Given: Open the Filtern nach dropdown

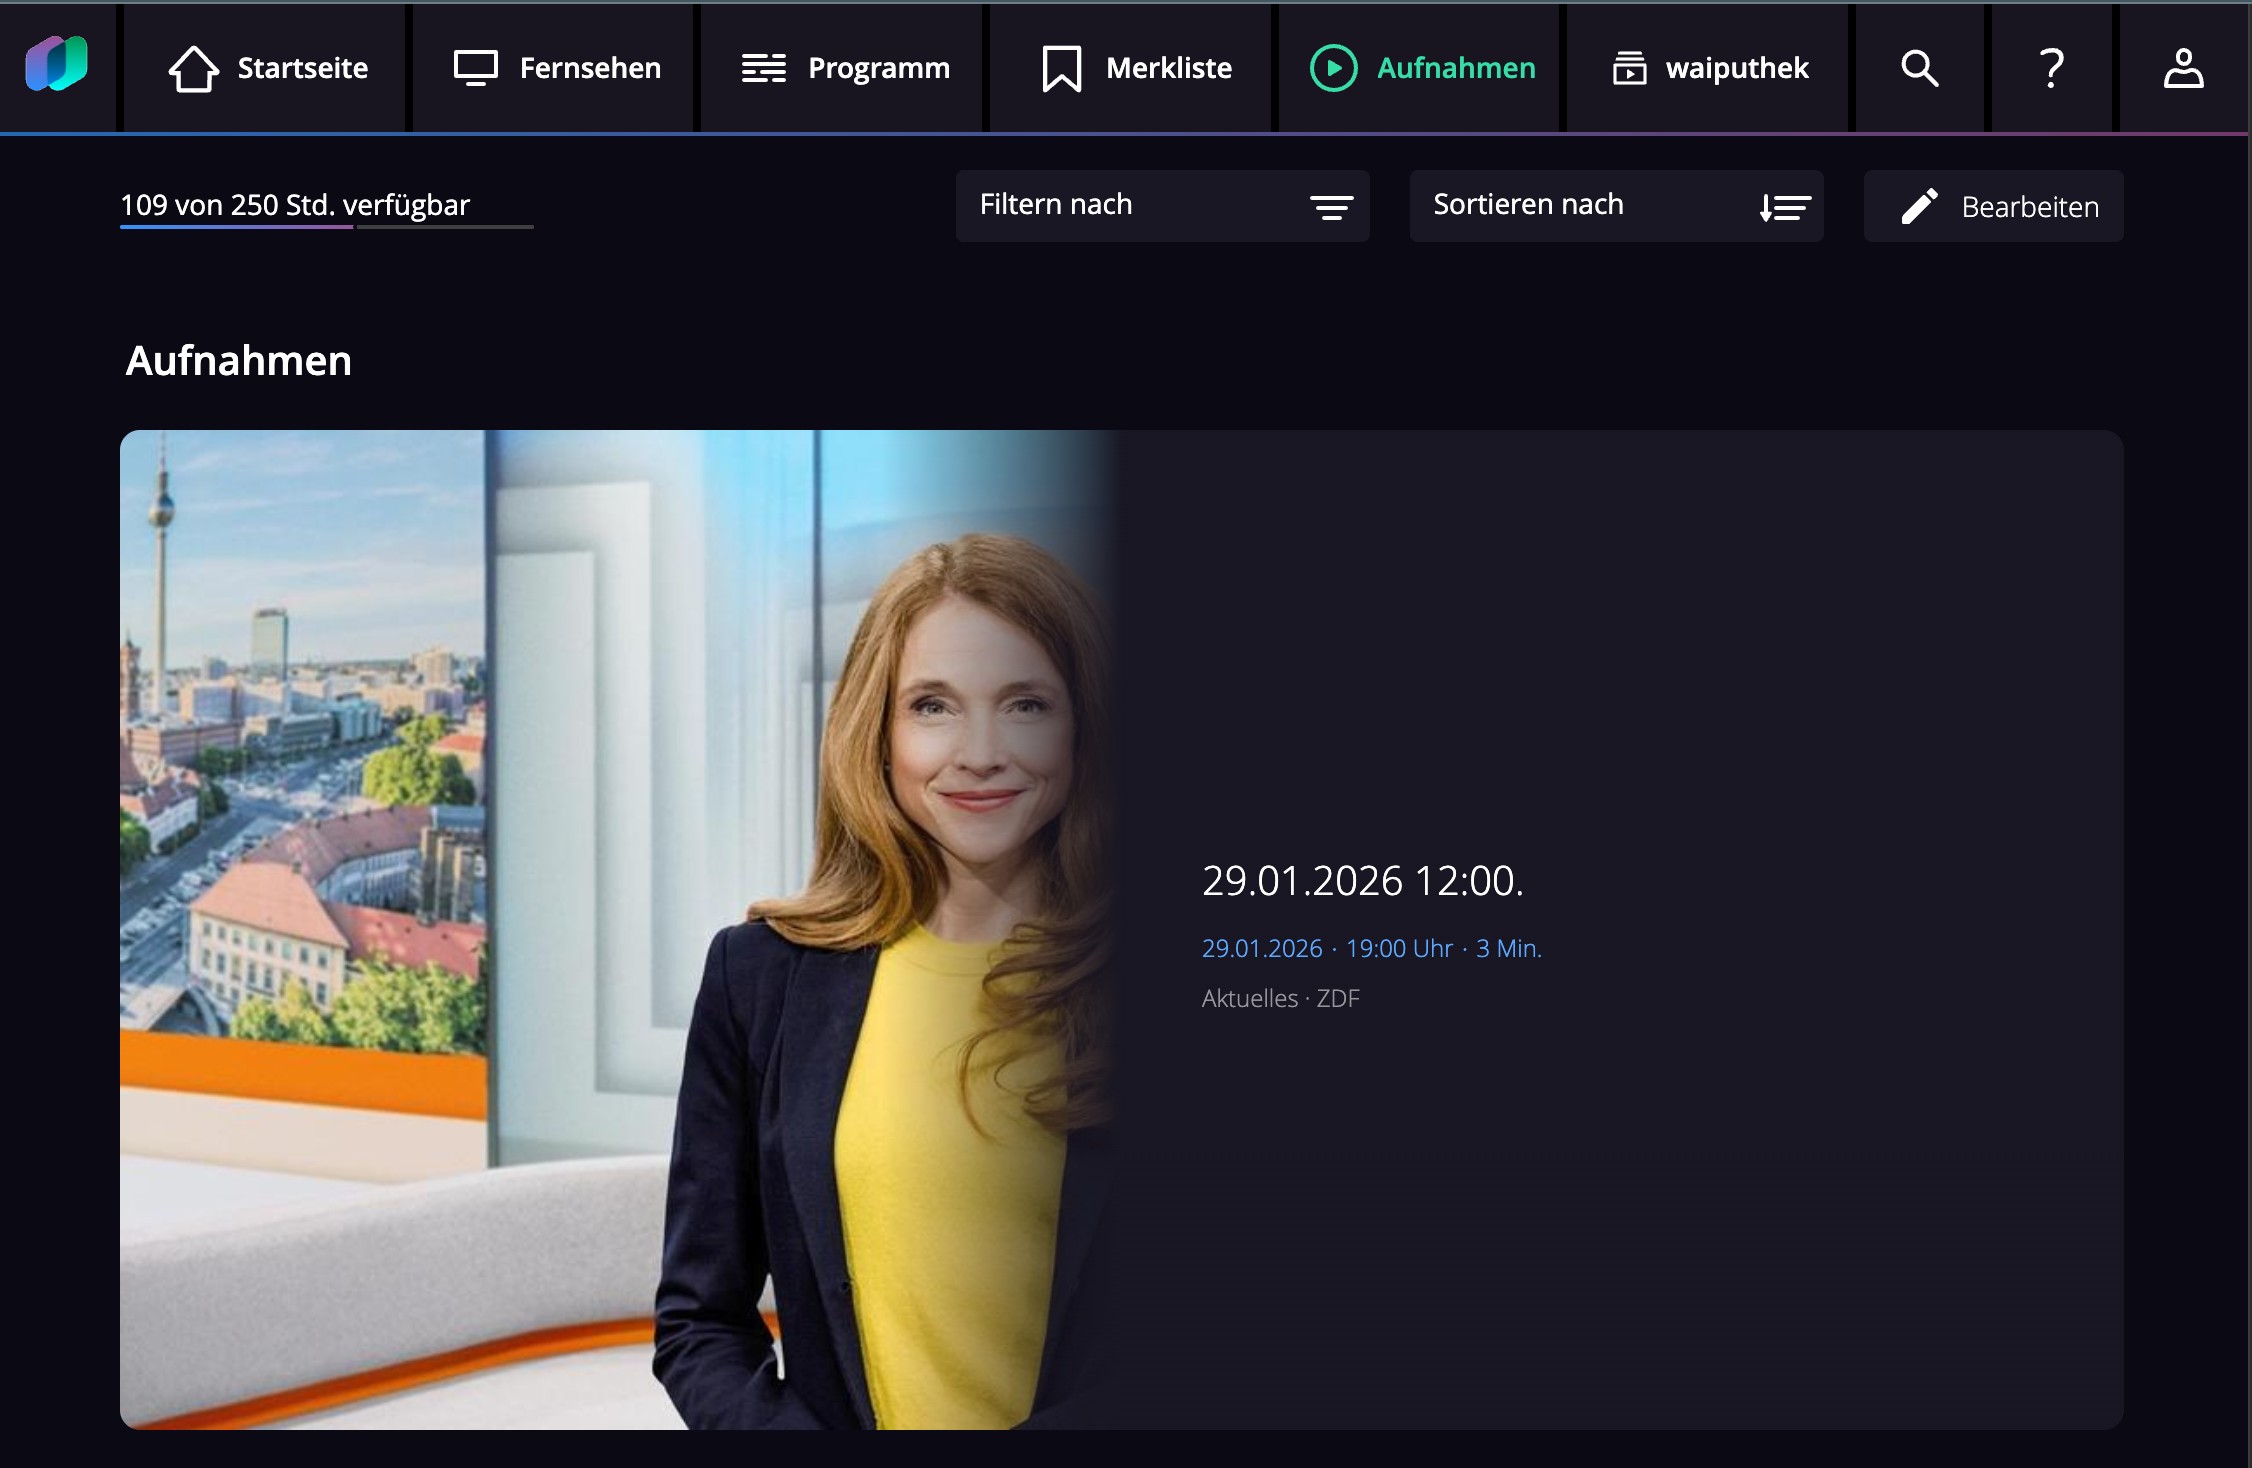Looking at the screenshot, I should (x=1163, y=205).
